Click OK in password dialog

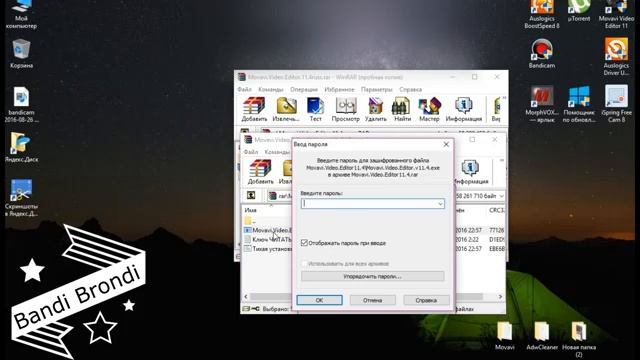[x=319, y=300]
